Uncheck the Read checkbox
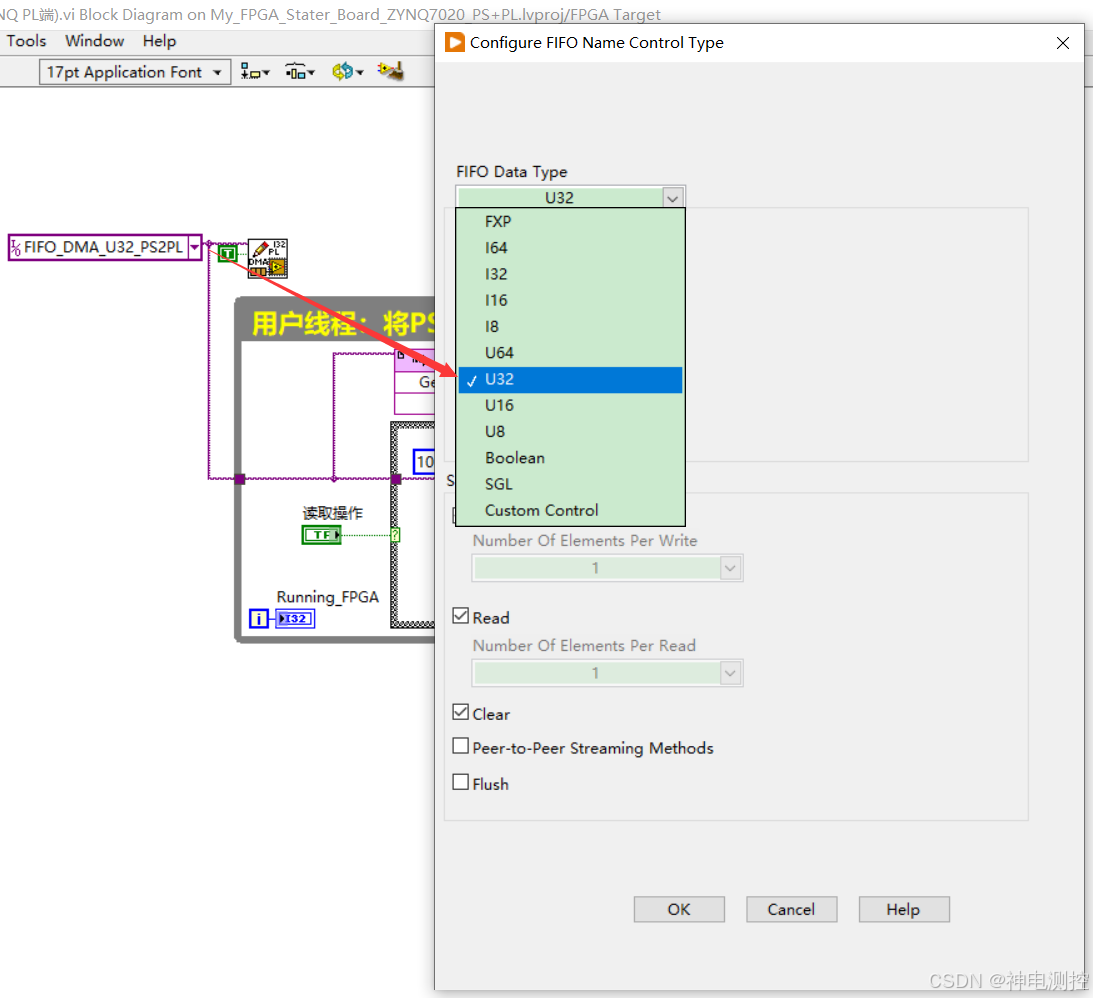 pyautogui.click(x=461, y=616)
